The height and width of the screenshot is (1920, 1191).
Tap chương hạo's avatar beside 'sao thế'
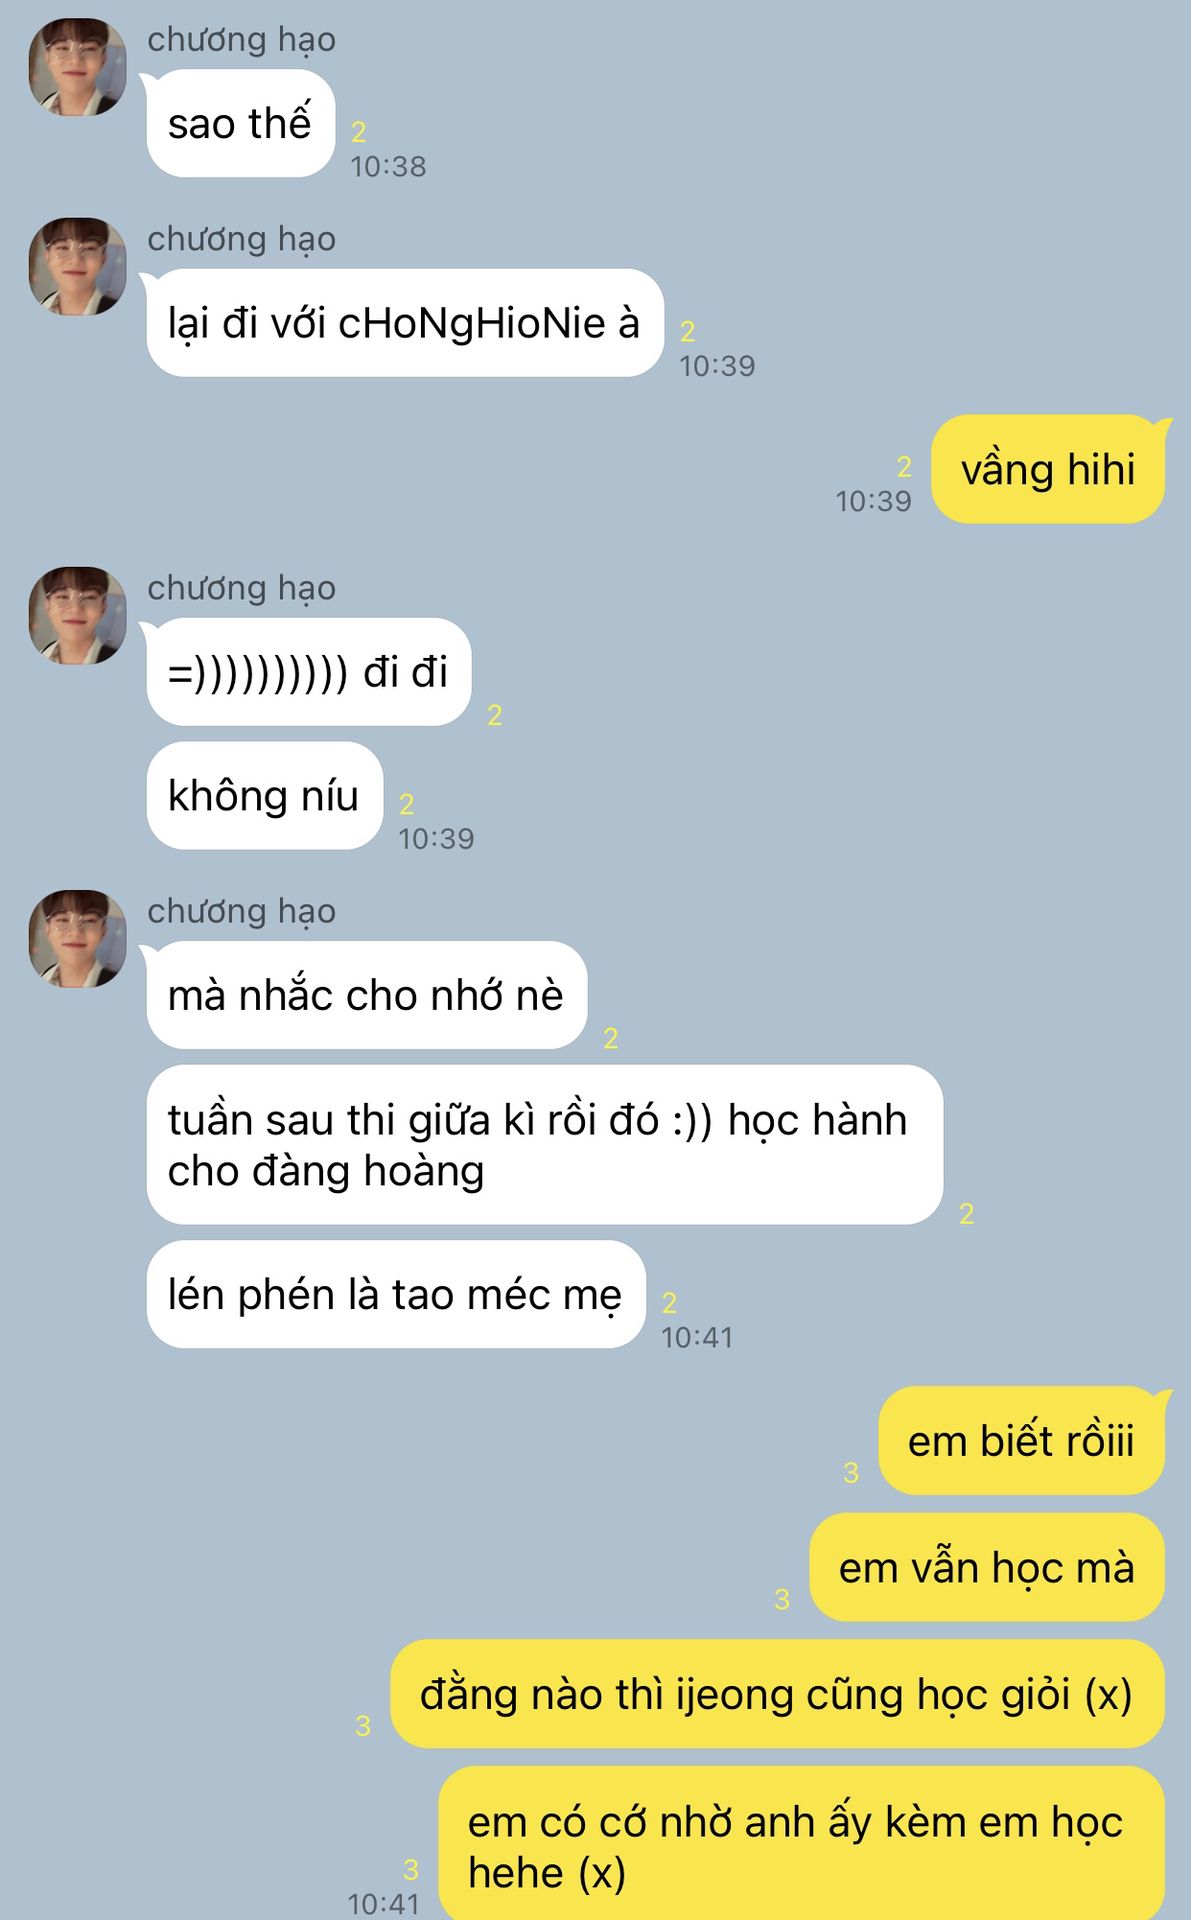[78, 67]
